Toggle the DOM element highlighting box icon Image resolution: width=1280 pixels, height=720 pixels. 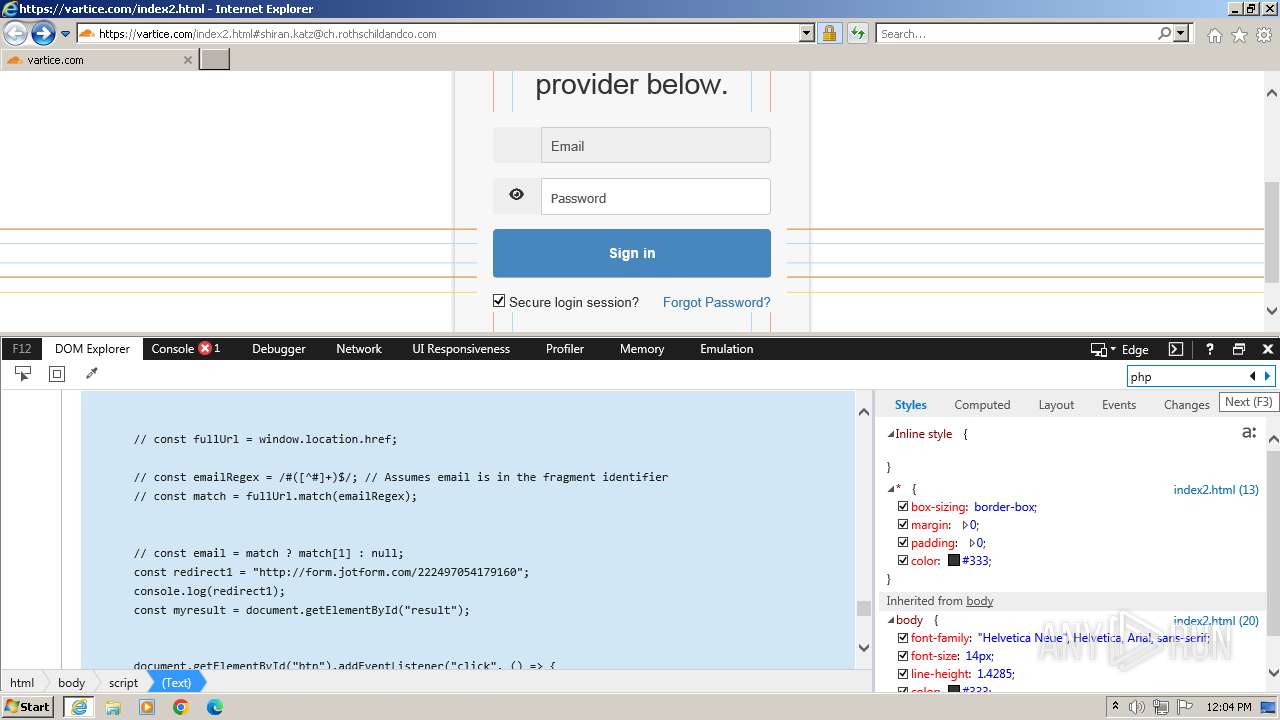(57, 373)
